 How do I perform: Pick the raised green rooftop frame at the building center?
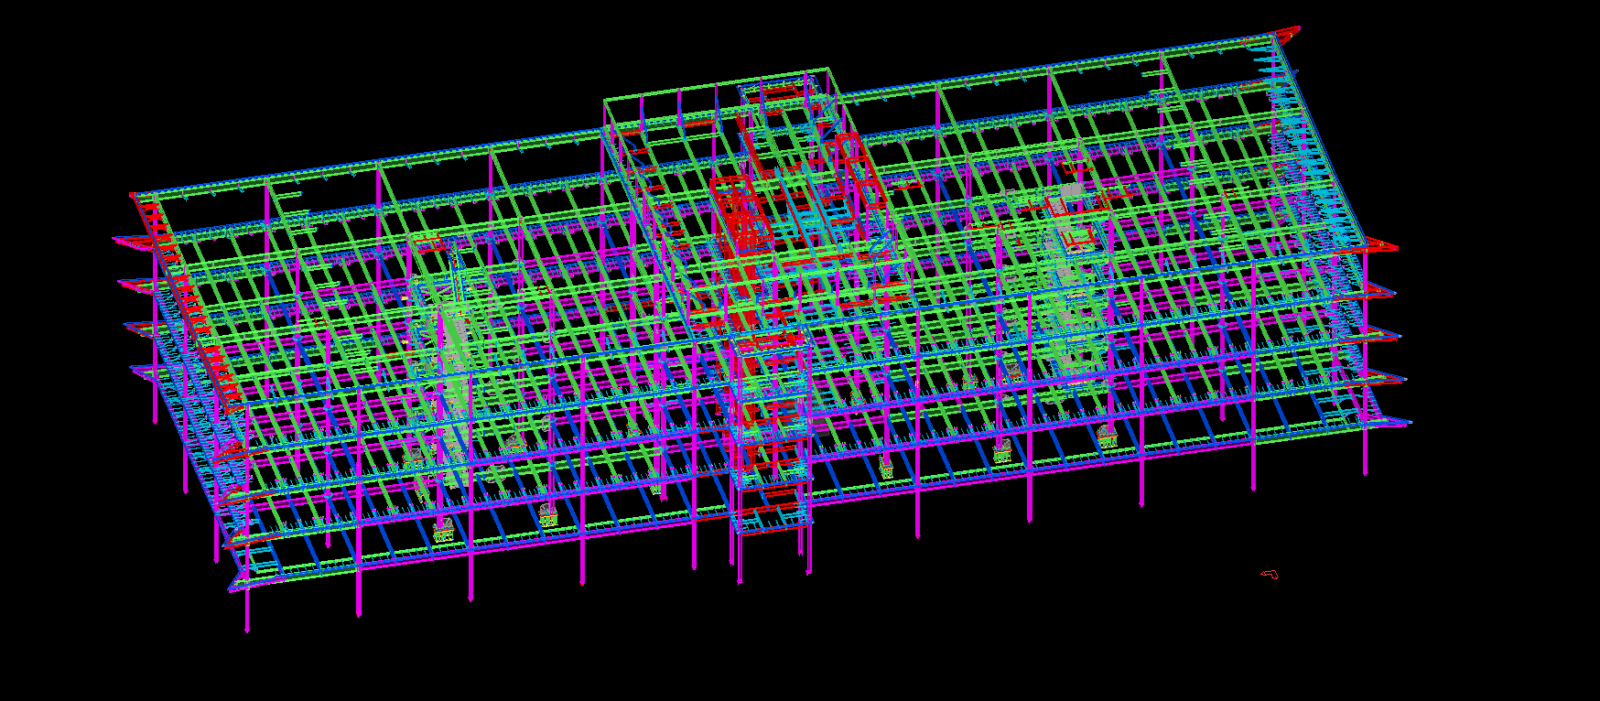757,185
